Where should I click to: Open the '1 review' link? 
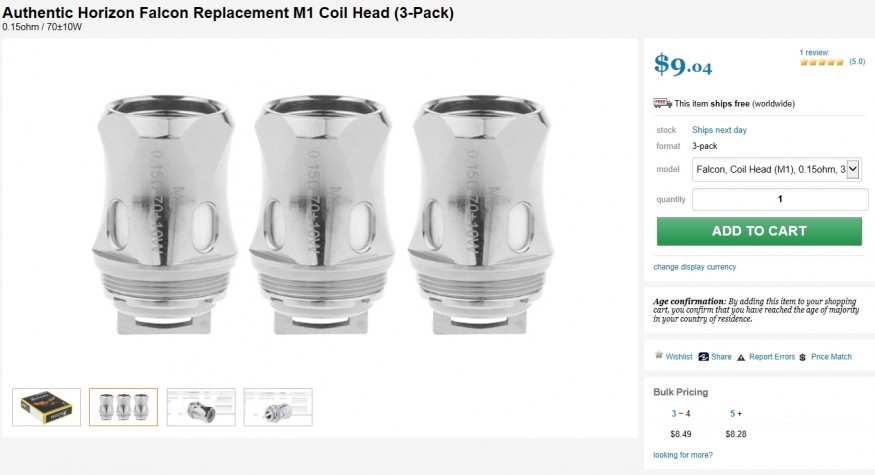pyautogui.click(x=814, y=52)
